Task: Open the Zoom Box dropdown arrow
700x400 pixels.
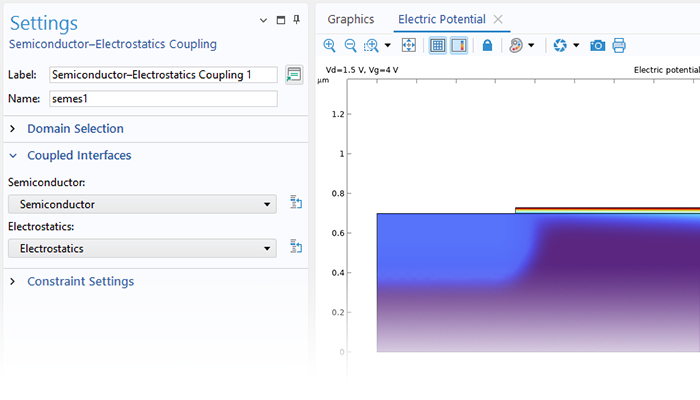Action: click(x=388, y=45)
